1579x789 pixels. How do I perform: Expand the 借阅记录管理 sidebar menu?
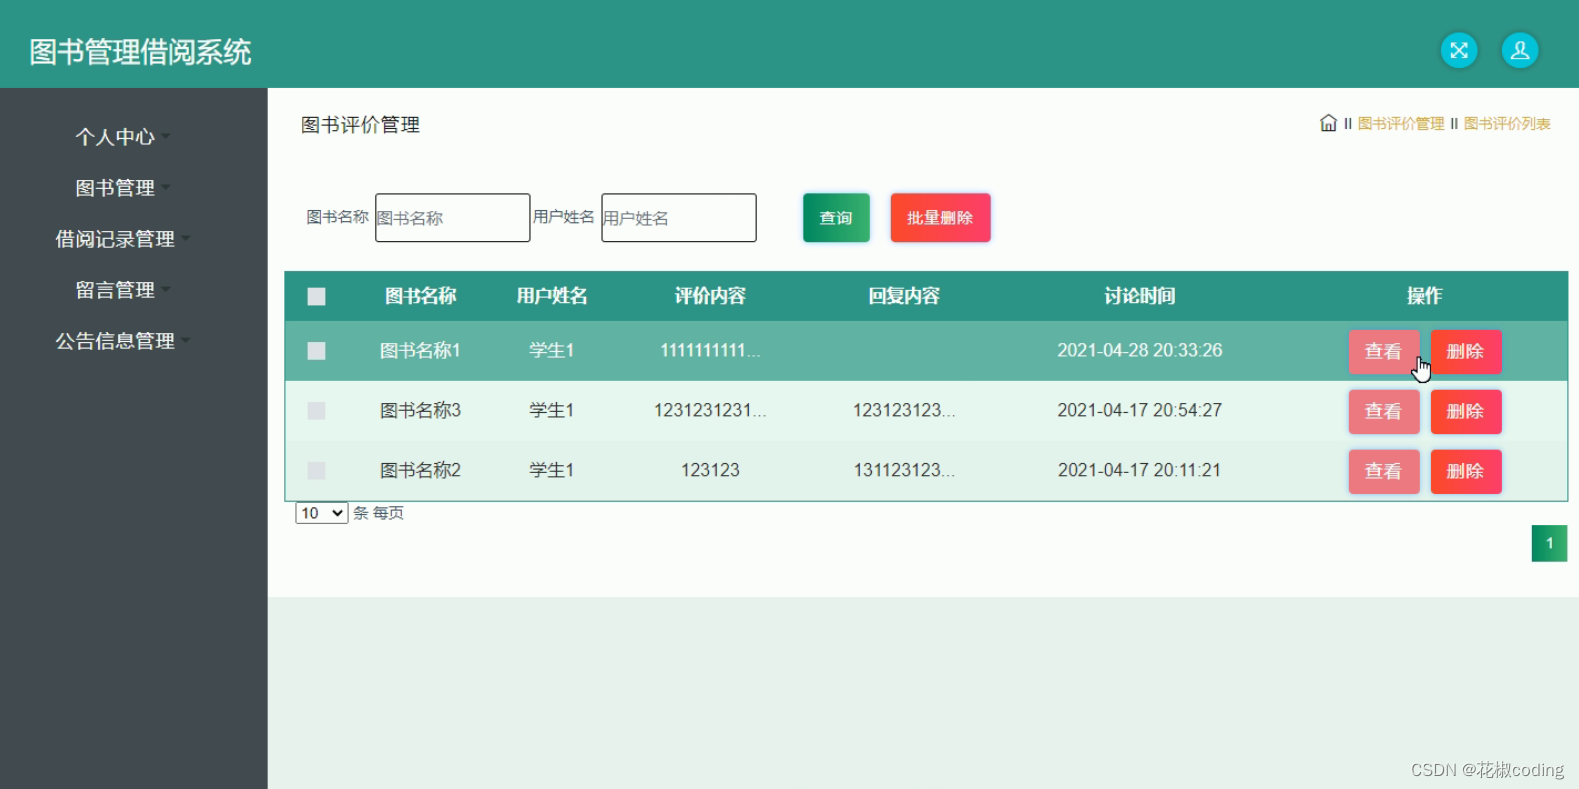click(122, 239)
